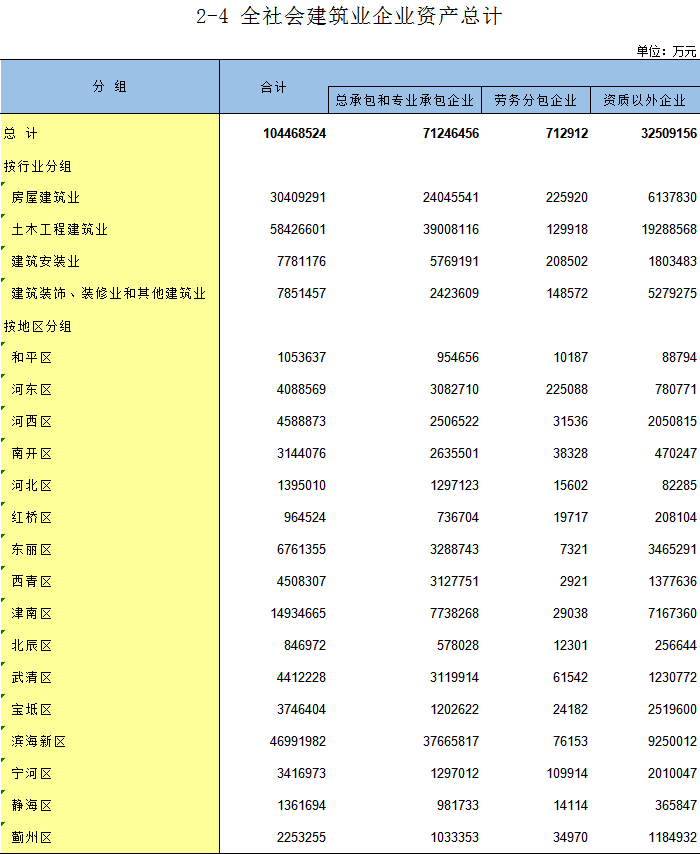This screenshot has height=854, width=700.
Task: Click the bold value 712912
Action: point(567,133)
